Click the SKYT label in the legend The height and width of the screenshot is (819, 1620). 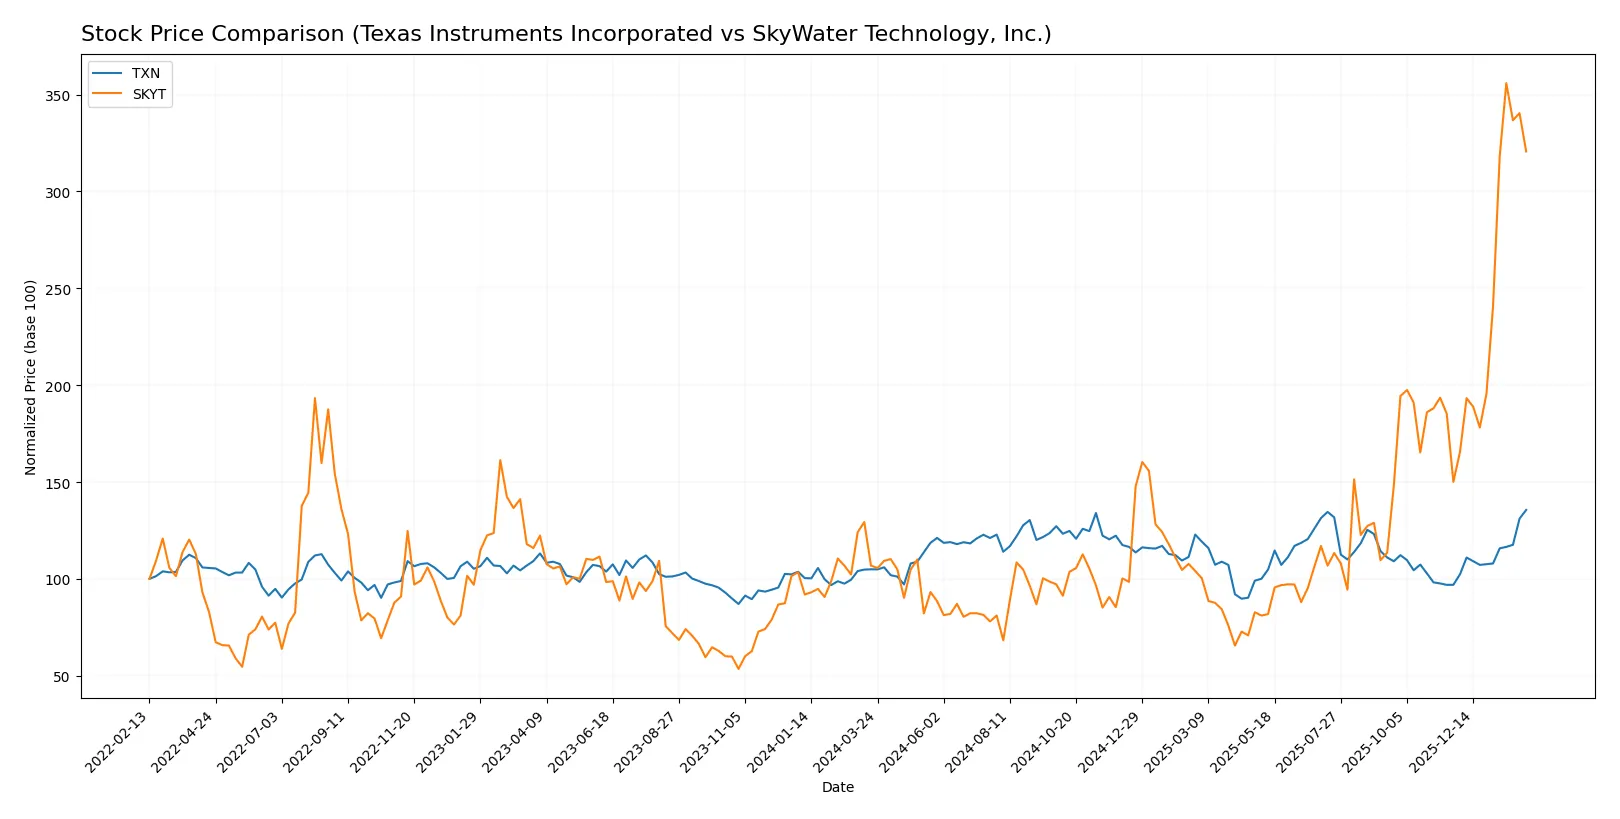tap(149, 94)
